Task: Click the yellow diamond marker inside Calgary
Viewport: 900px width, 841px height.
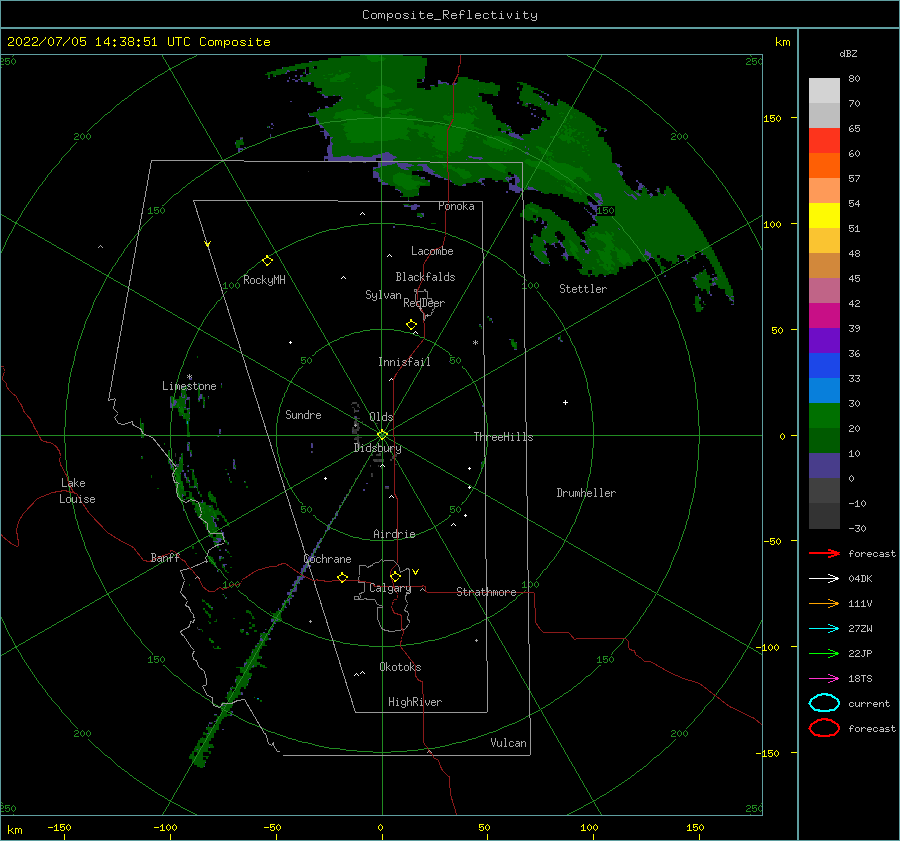Action: pyautogui.click(x=395, y=576)
